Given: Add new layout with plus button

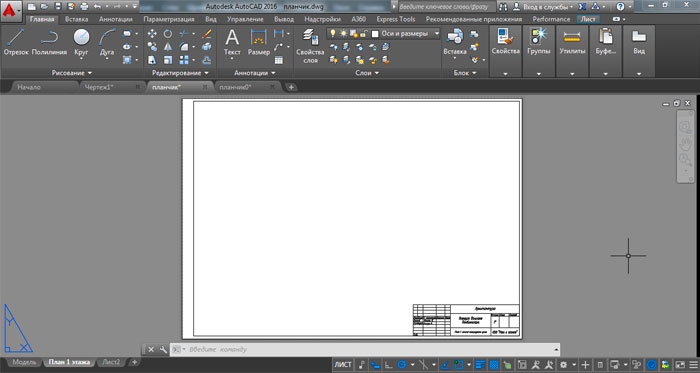Looking at the screenshot, I should tap(134, 362).
